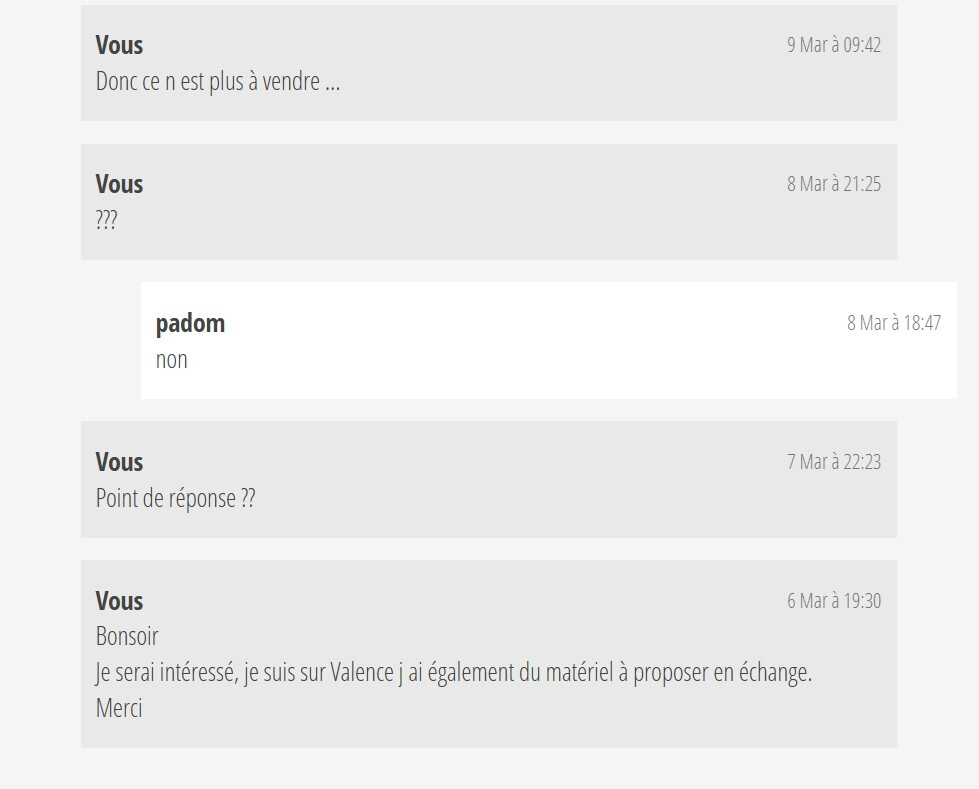Screen dimensions: 979x789
Task: Click 'Vous' on the 9 Mar message
Action: pyautogui.click(x=119, y=45)
